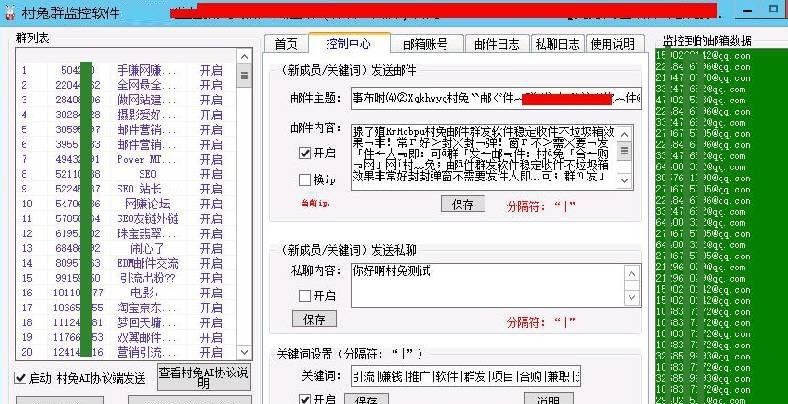Select group row 4 摄影爱好...
This screenshot has width=788, height=404.
pos(127,115)
